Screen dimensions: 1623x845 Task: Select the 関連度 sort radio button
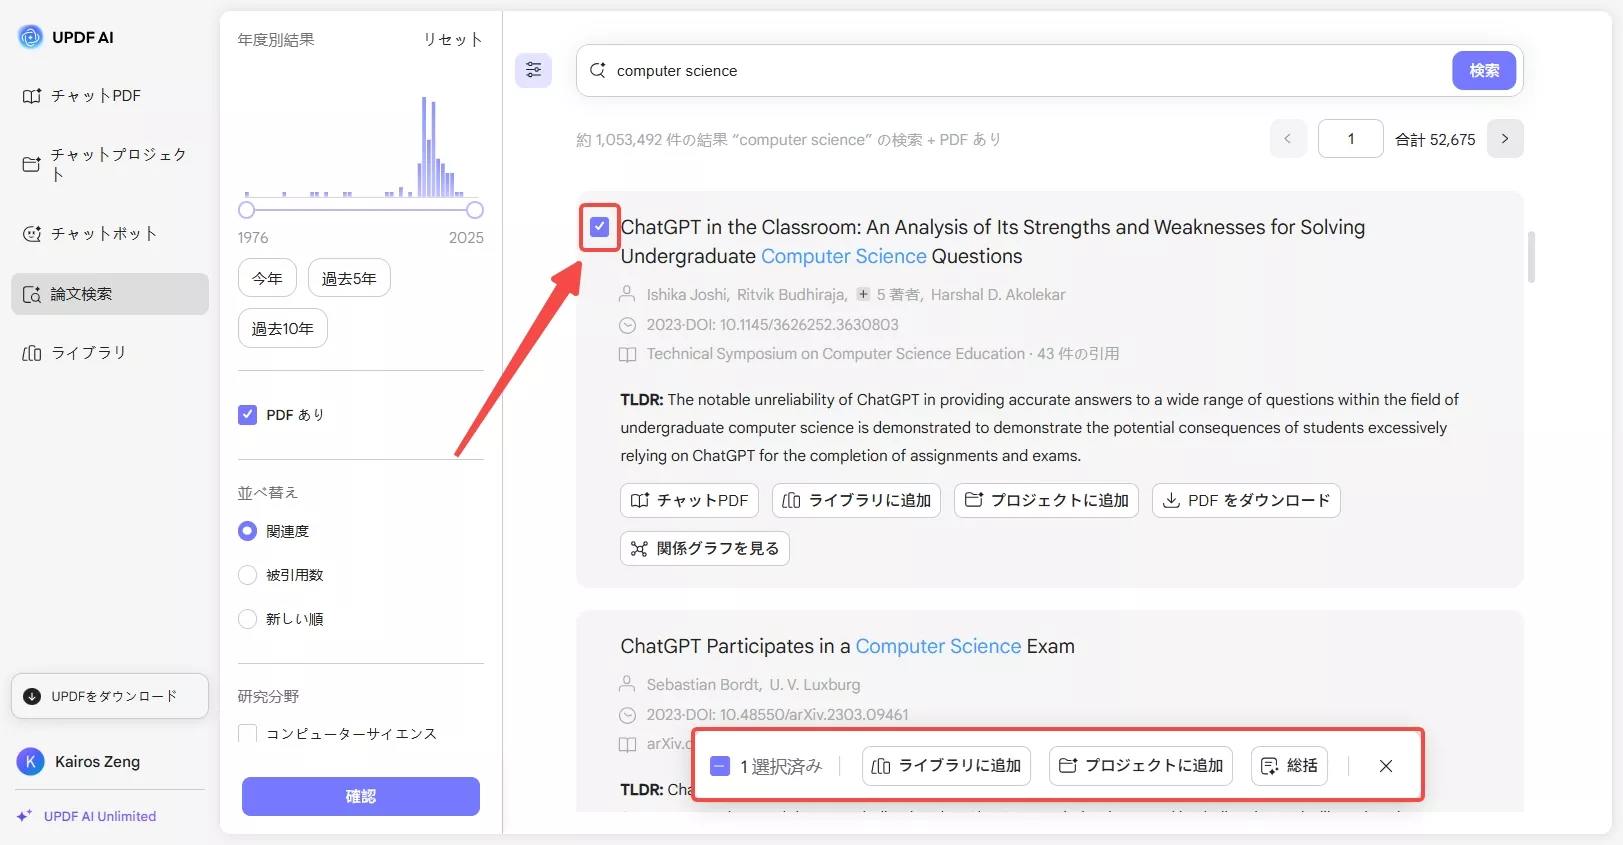(247, 531)
